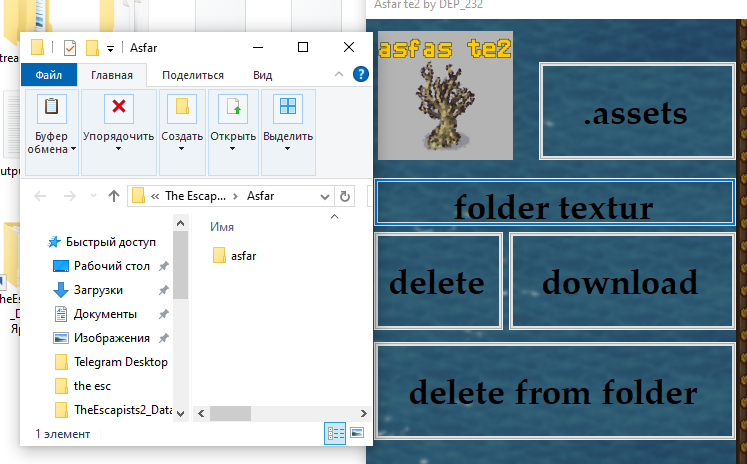The height and width of the screenshot is (464, 747).
Task: Open the 'the esc' folder in navigation pane
Action: [x=92, y=386]
